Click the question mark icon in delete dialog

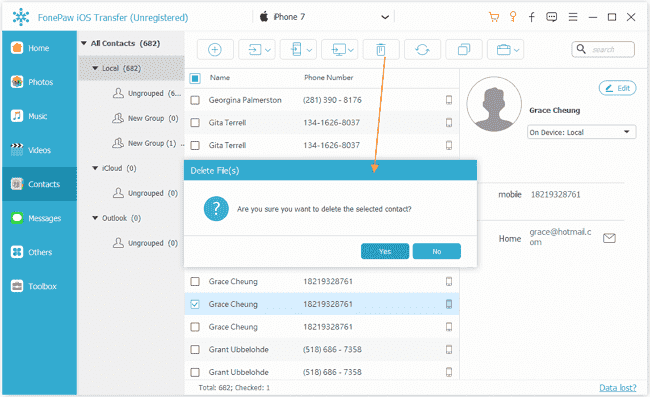tap(216, 209)
